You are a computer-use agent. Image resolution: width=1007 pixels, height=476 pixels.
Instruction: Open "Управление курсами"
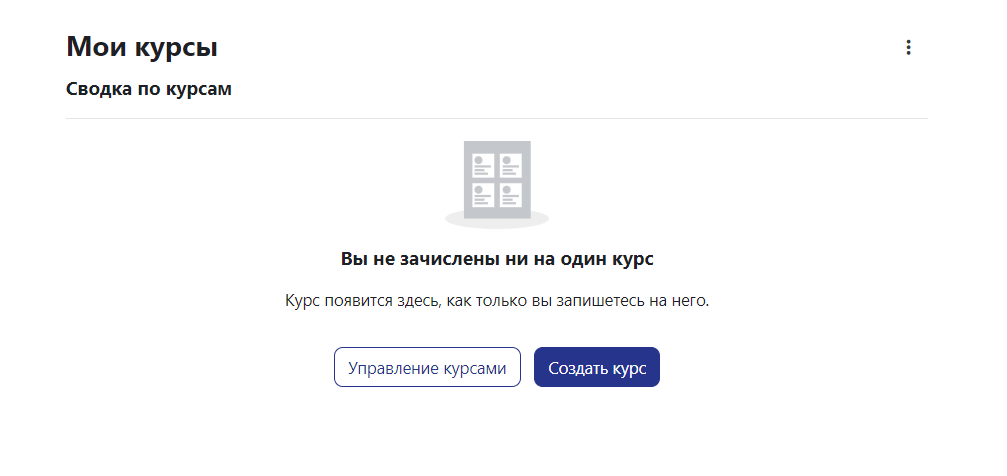click(x=427, y=367)
